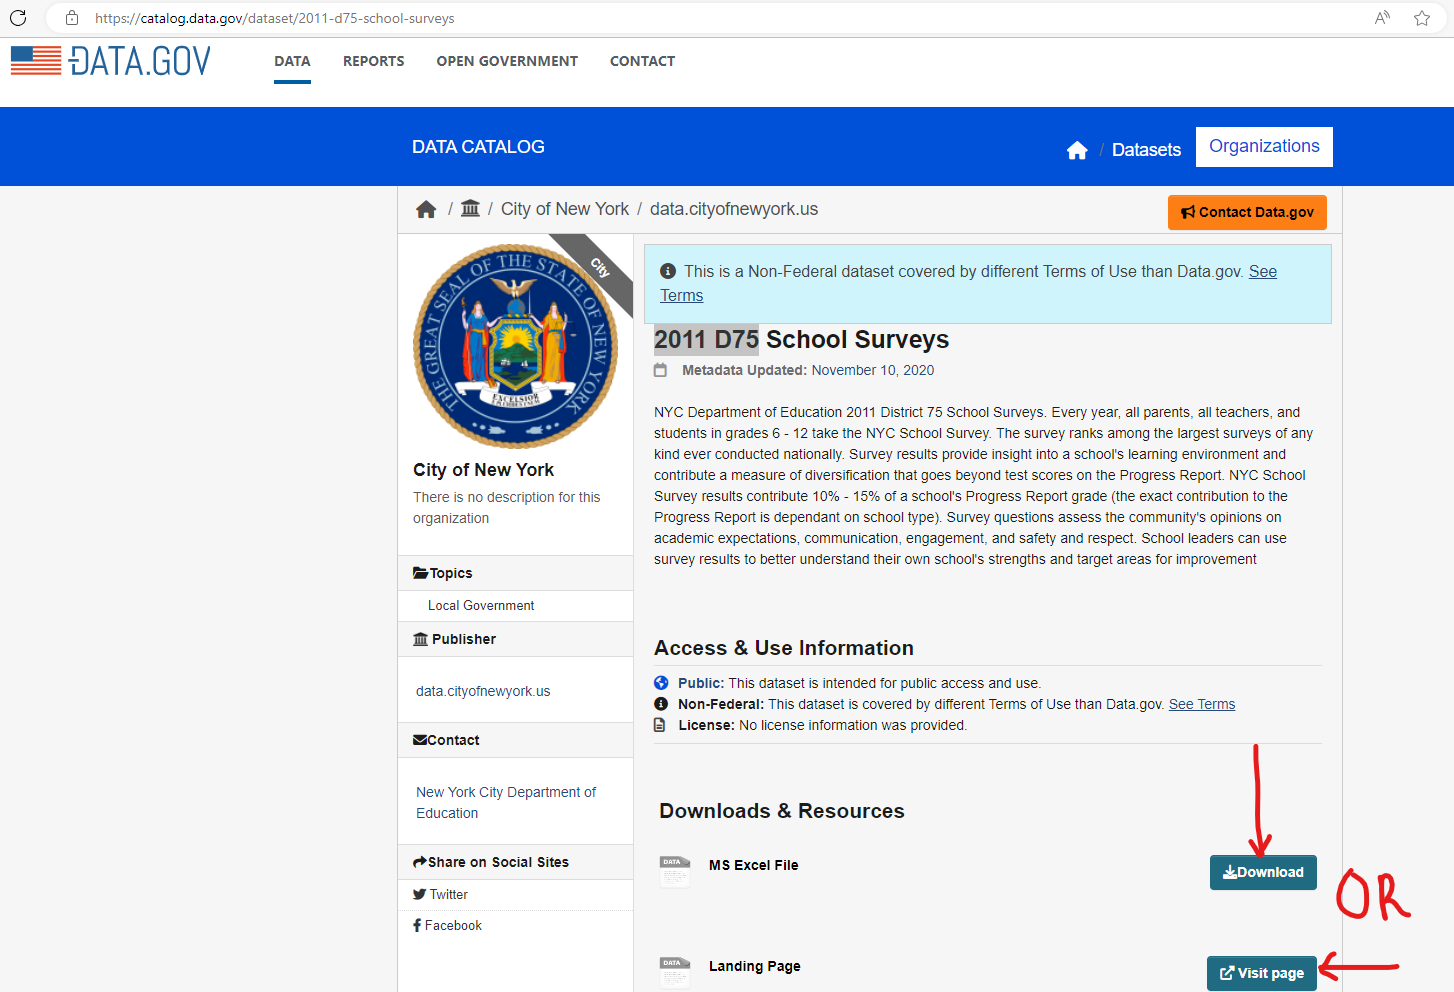Click the Landing Page data icon
1454x992 pixels.
675,972
